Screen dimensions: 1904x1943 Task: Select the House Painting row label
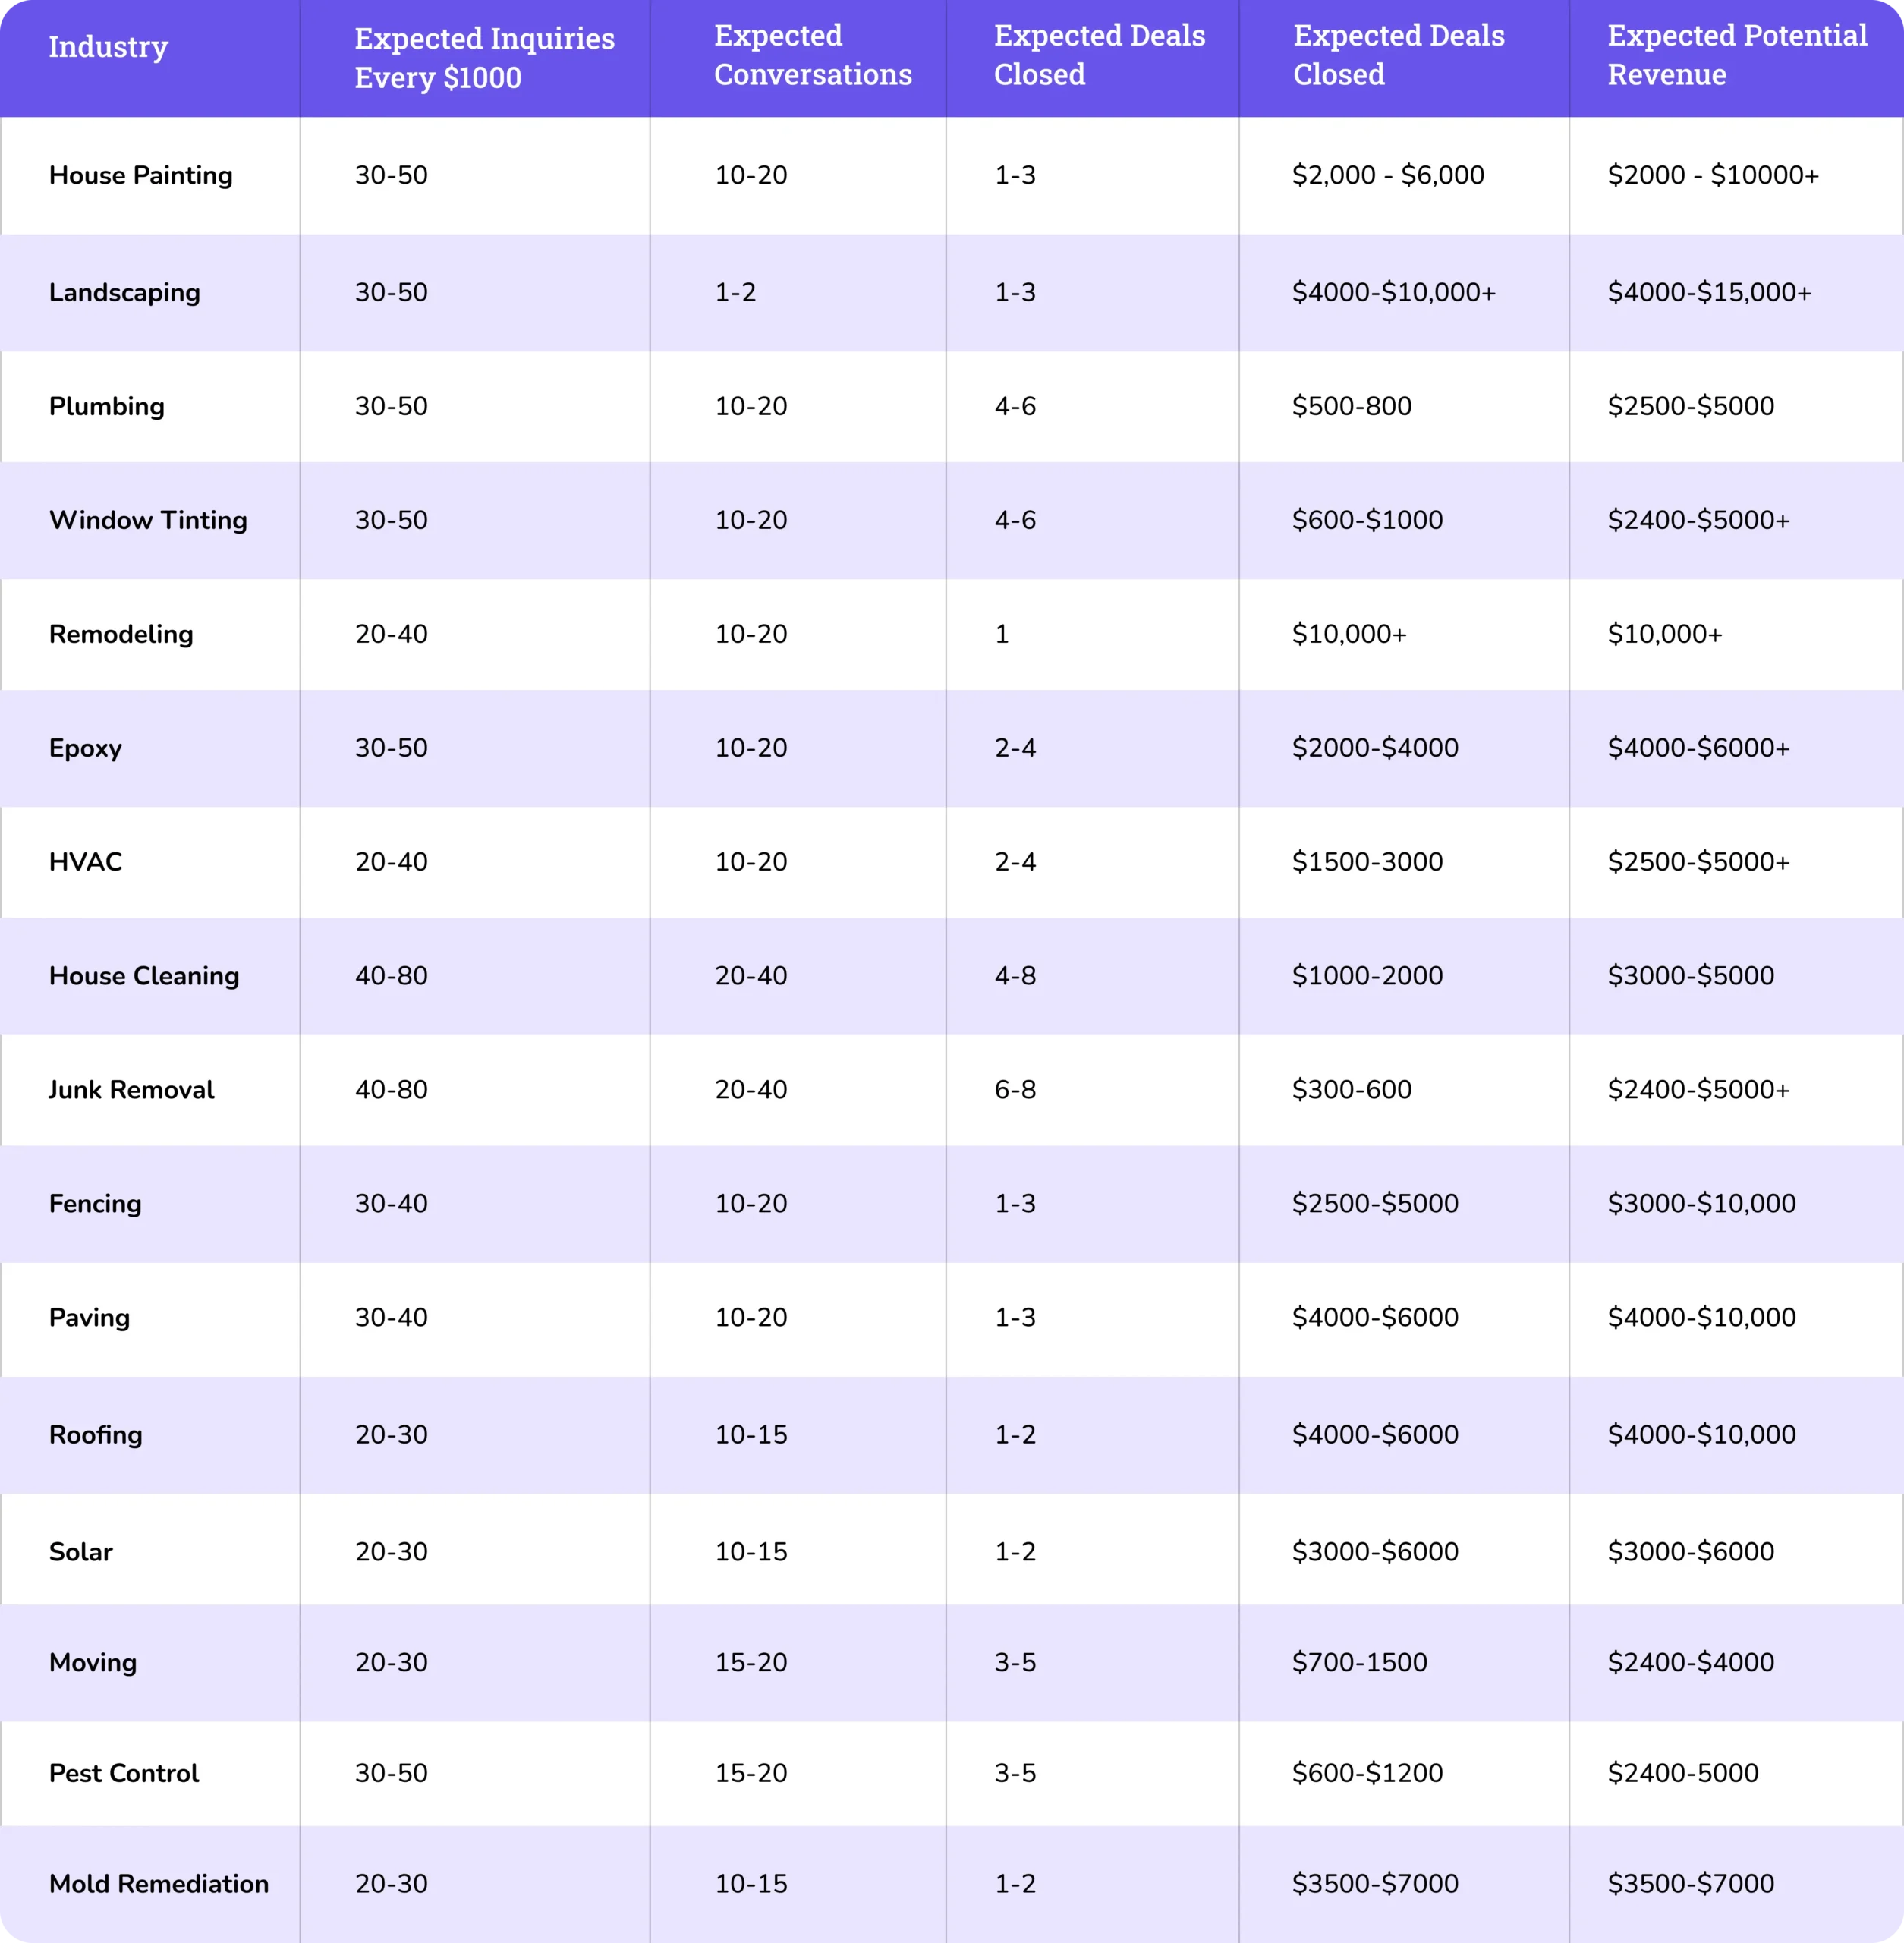[x=140, y=176]
